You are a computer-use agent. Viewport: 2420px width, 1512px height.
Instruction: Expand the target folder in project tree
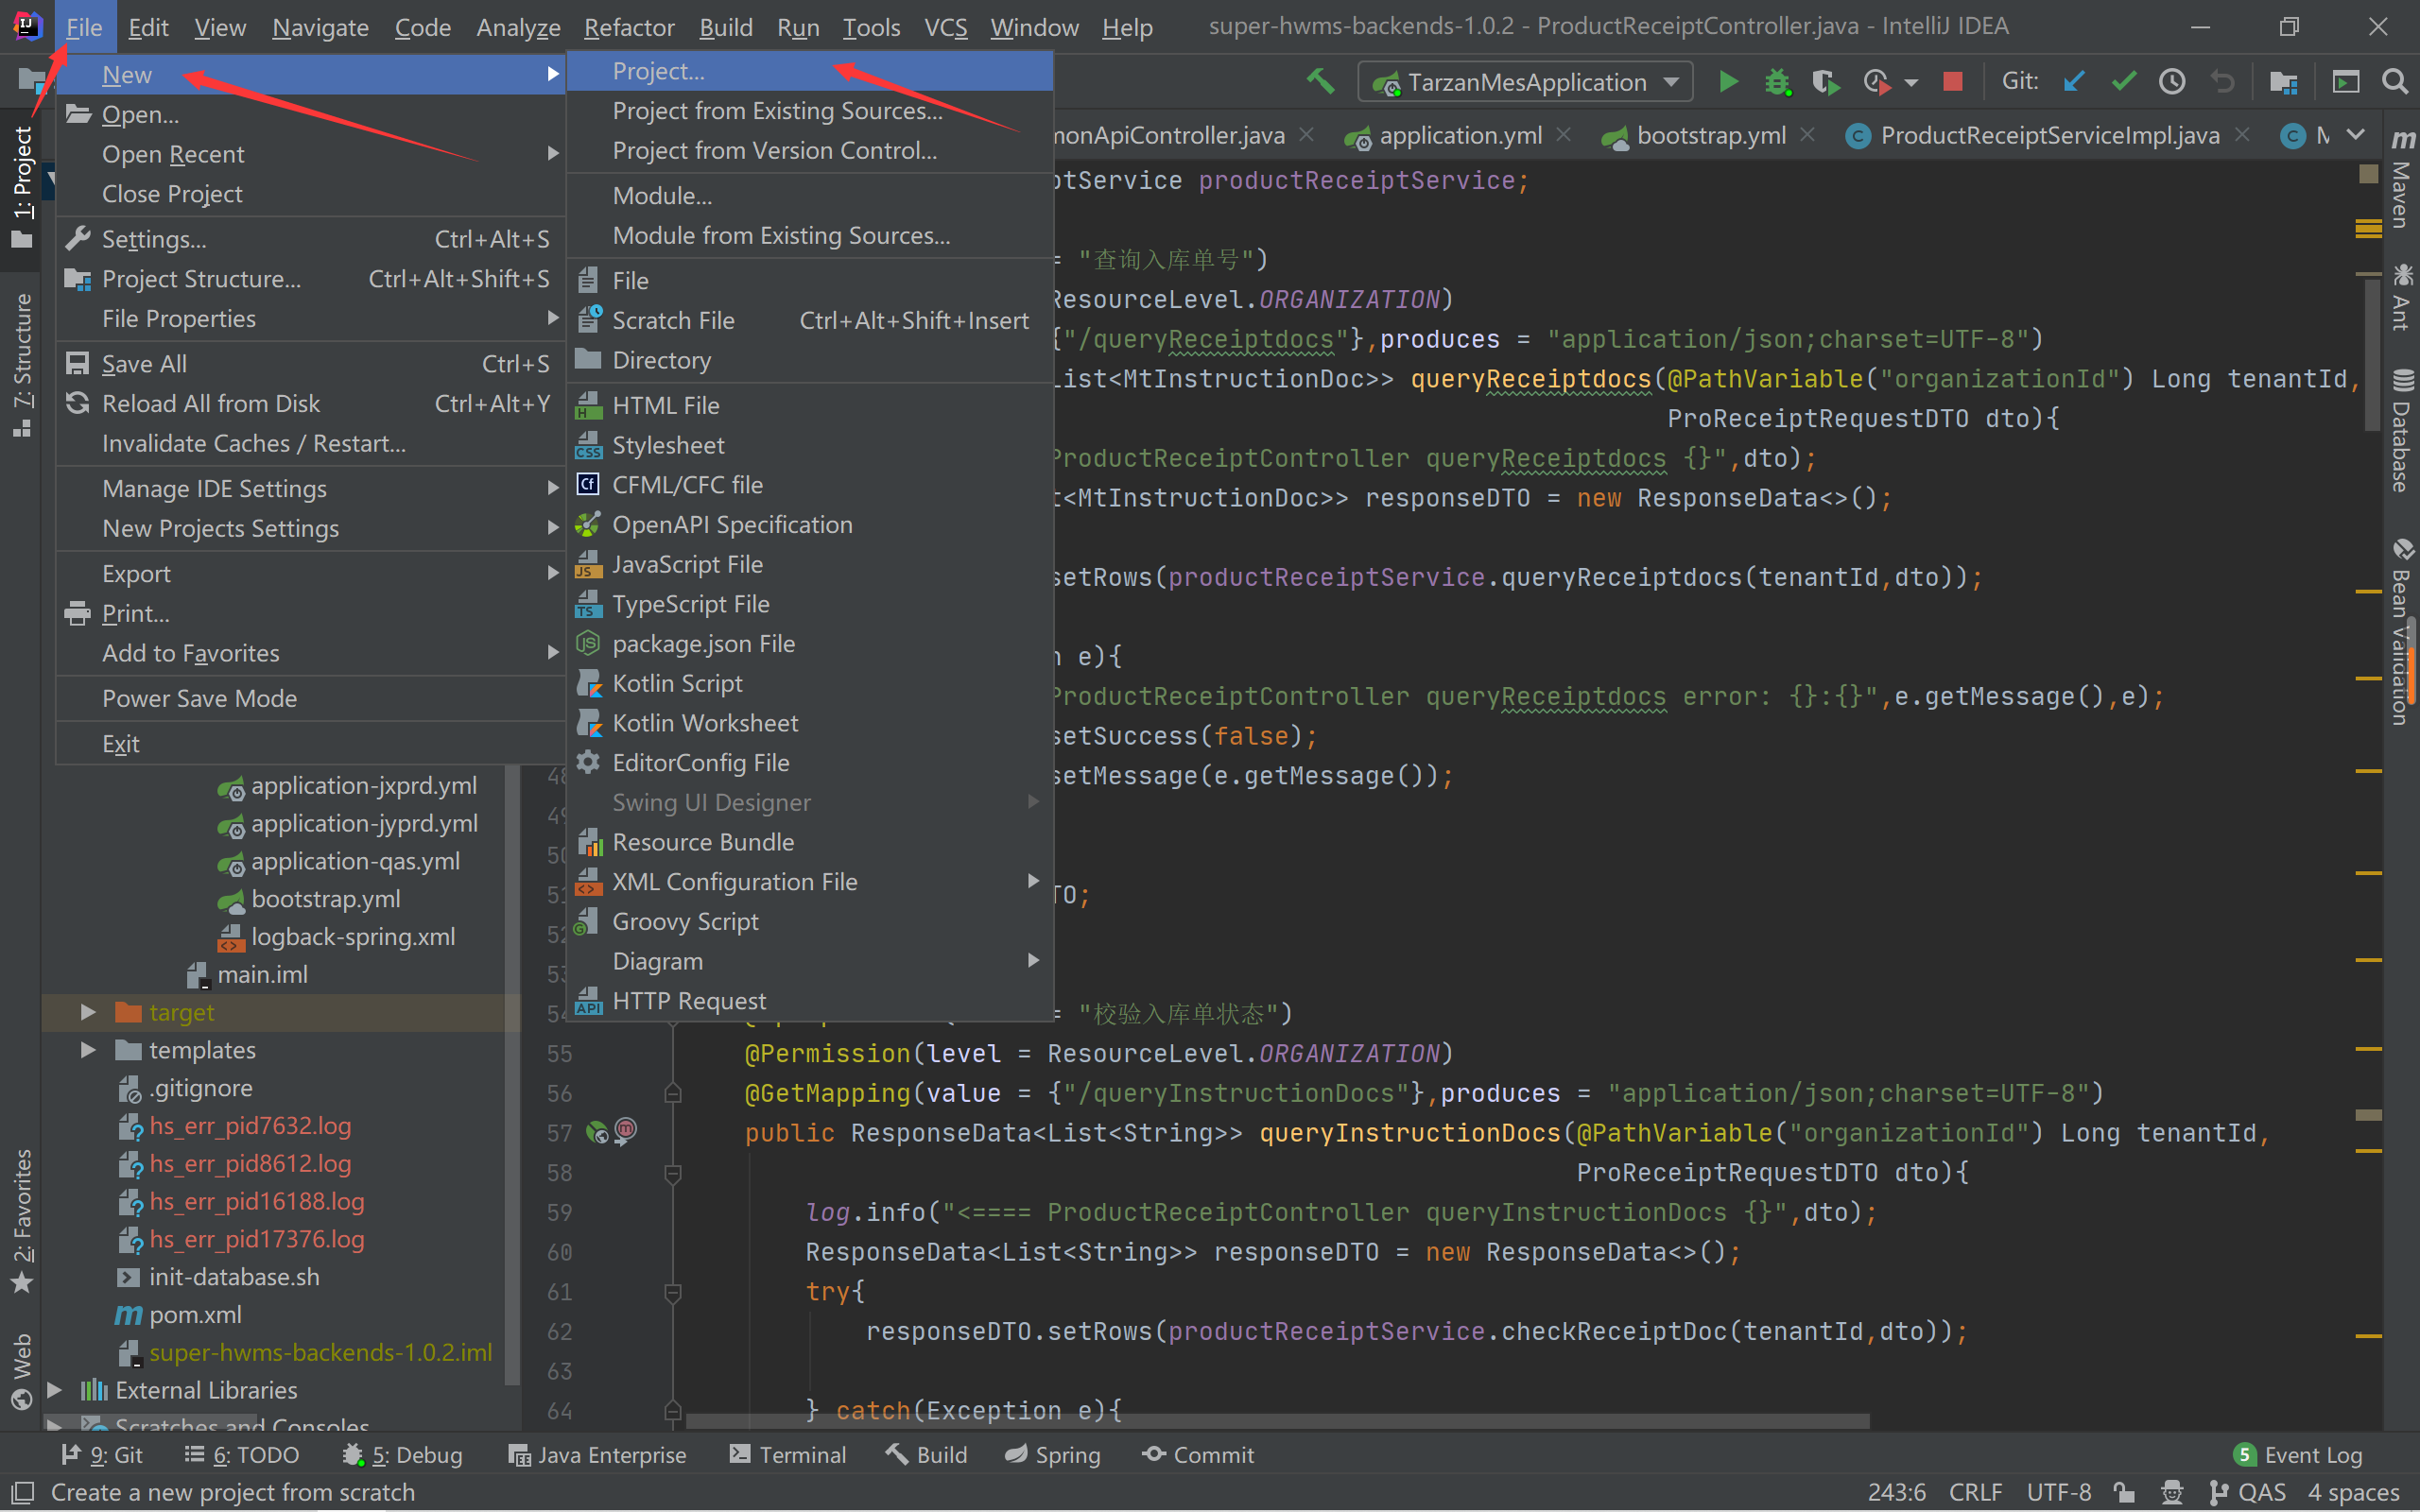pos(87,1010)
